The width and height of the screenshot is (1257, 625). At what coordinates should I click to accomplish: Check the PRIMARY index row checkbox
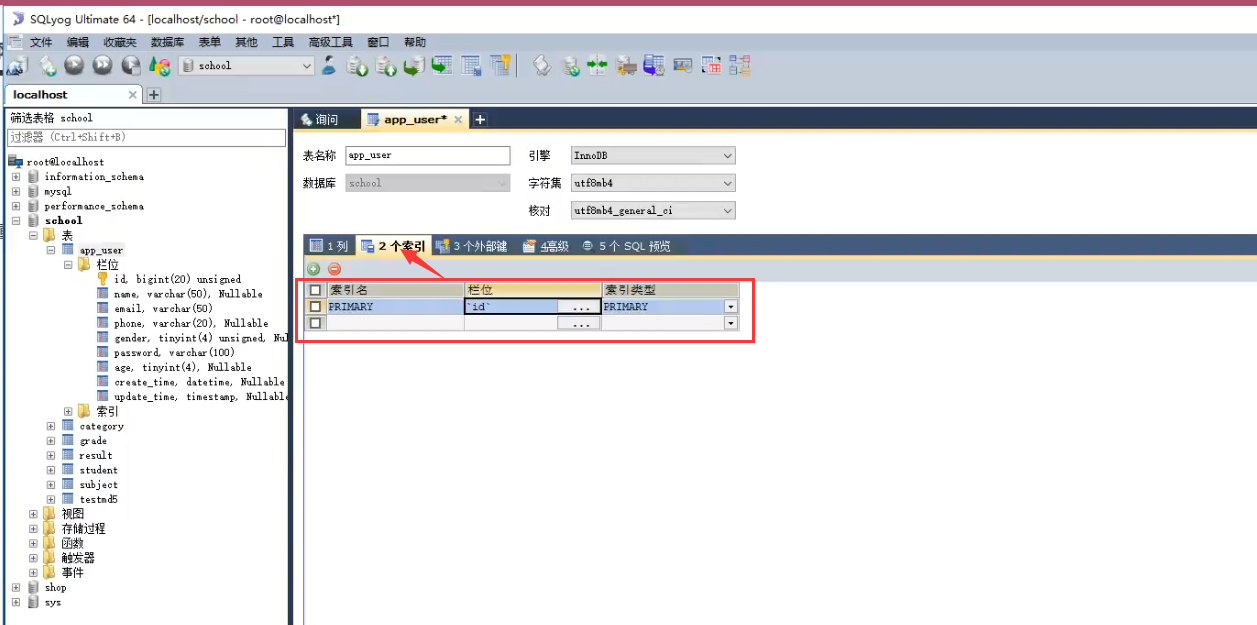tap(316, 307)
